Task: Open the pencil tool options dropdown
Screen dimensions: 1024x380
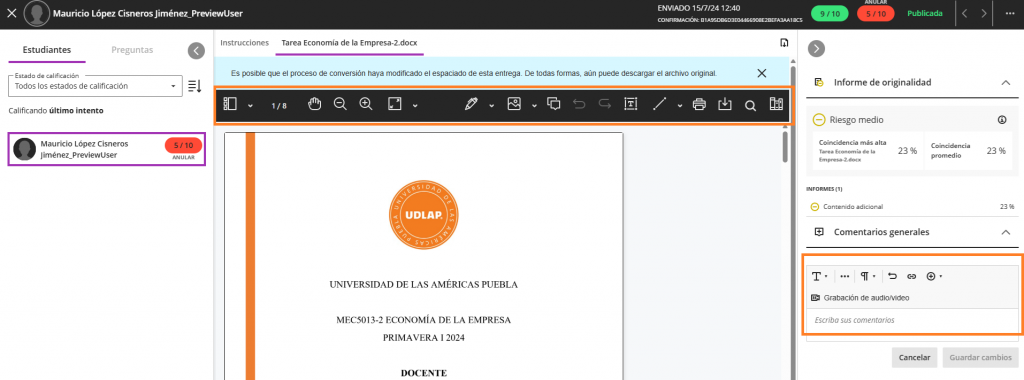Action: (491, 106)
